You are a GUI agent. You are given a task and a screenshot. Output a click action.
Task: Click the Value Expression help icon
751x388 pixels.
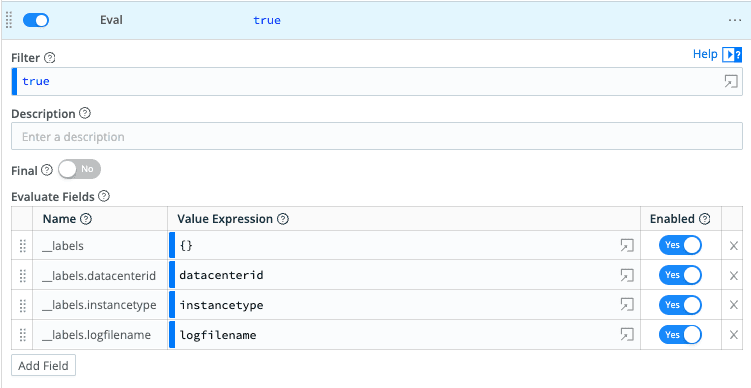coord(283,219)
